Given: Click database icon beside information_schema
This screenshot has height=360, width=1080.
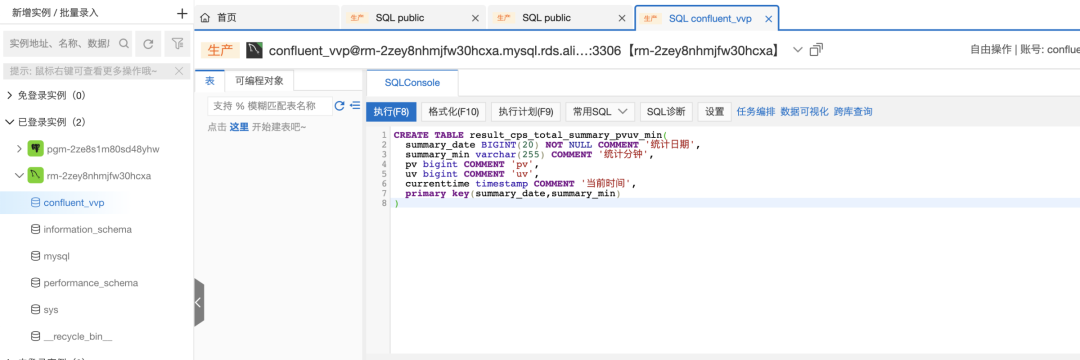Looking at the screenshot, I should (x=35, y=229).
